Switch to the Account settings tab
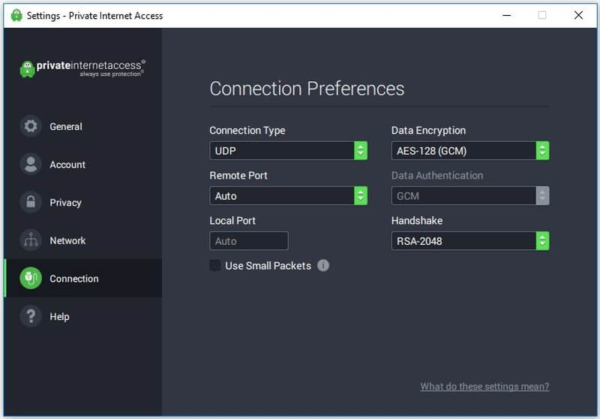The width and height of the screenshot is (600, 419). coord(83,164)
